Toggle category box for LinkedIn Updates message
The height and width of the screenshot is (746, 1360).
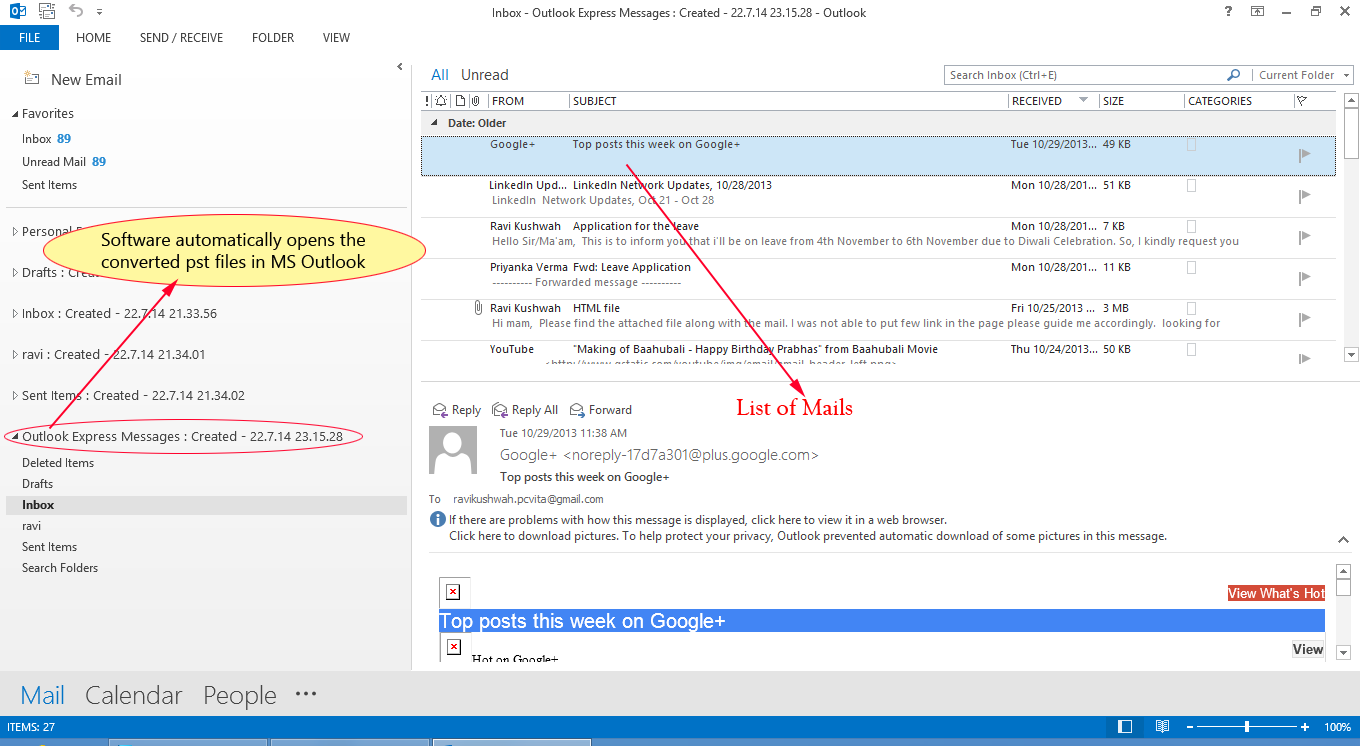pyautogui.click(x=1191, y=185)
